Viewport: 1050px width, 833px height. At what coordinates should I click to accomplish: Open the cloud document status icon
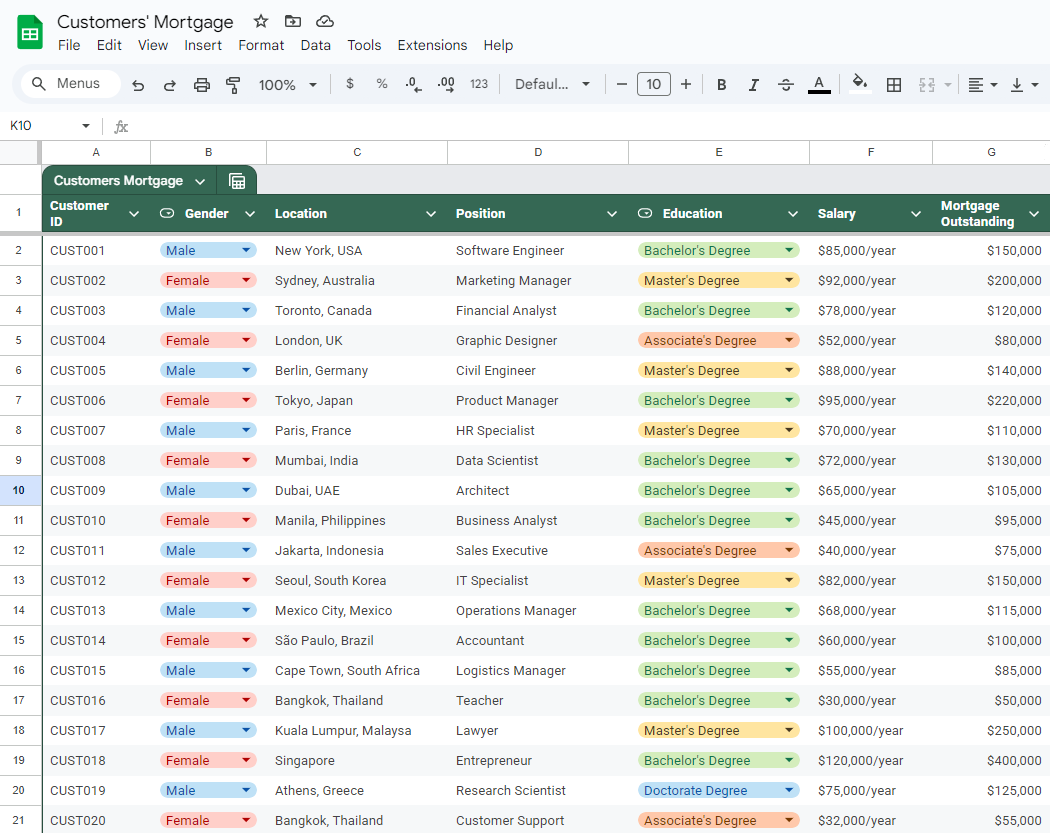[324, 21]
